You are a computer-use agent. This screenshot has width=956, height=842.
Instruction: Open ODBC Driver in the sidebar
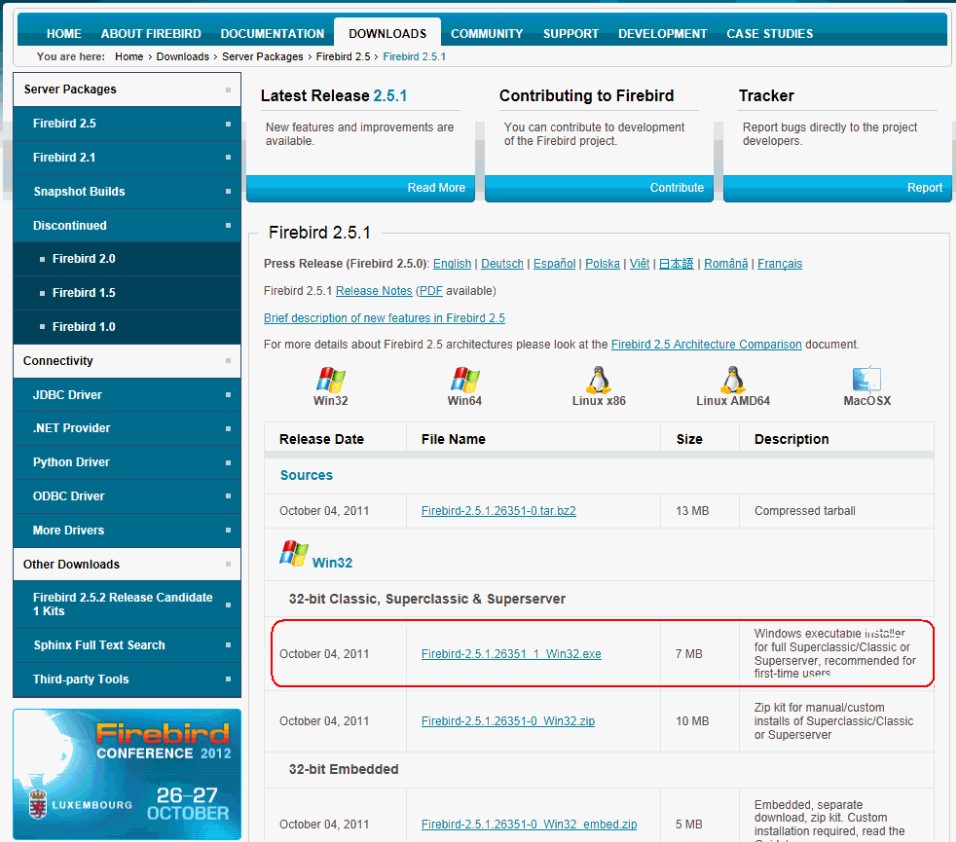coord(127,496)
